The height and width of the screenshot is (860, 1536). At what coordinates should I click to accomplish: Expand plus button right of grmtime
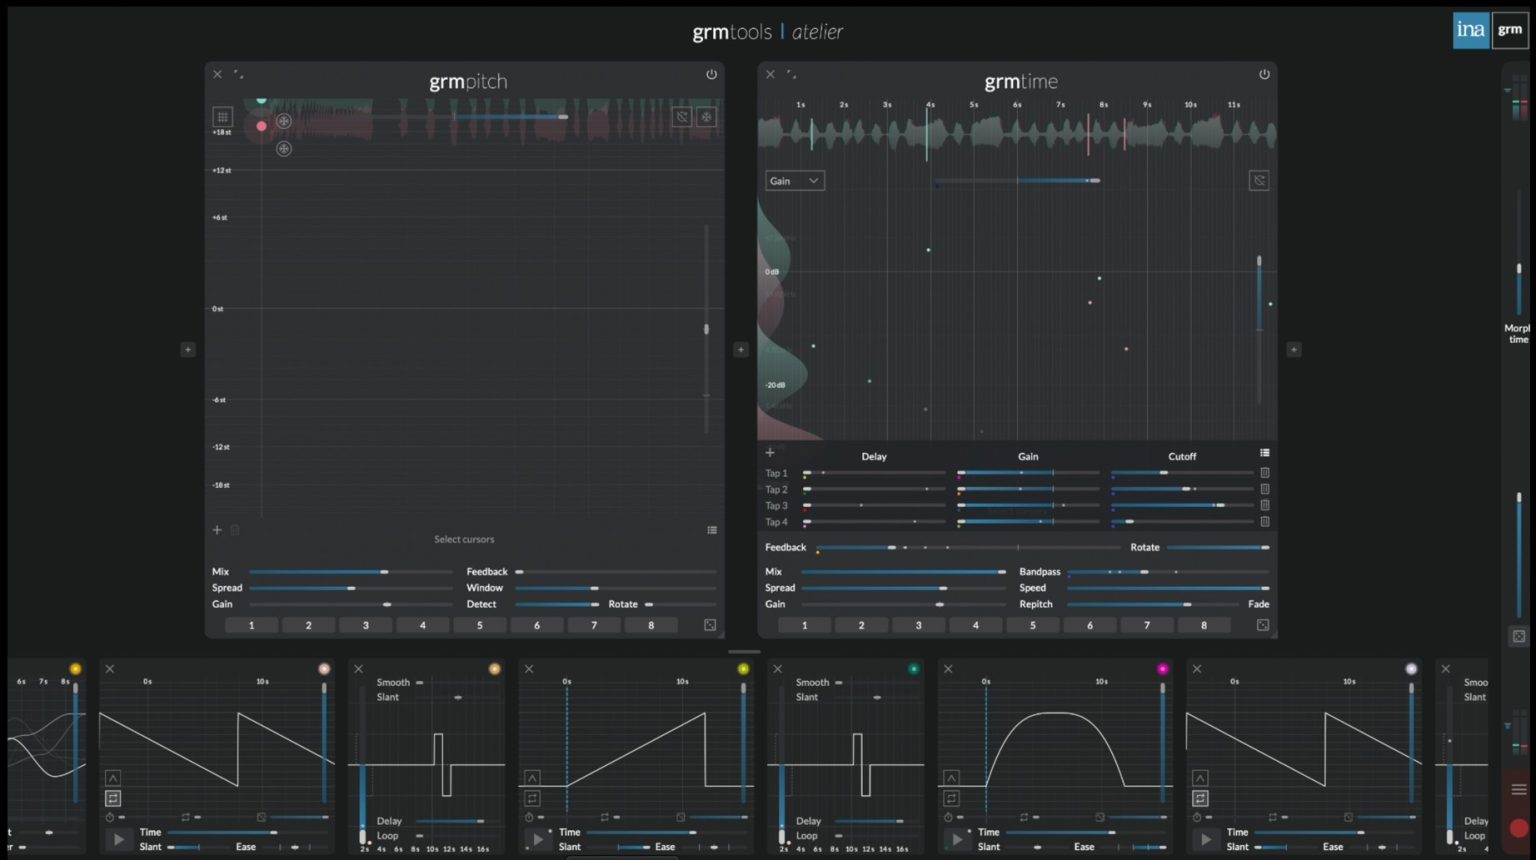click(1293, 350)
